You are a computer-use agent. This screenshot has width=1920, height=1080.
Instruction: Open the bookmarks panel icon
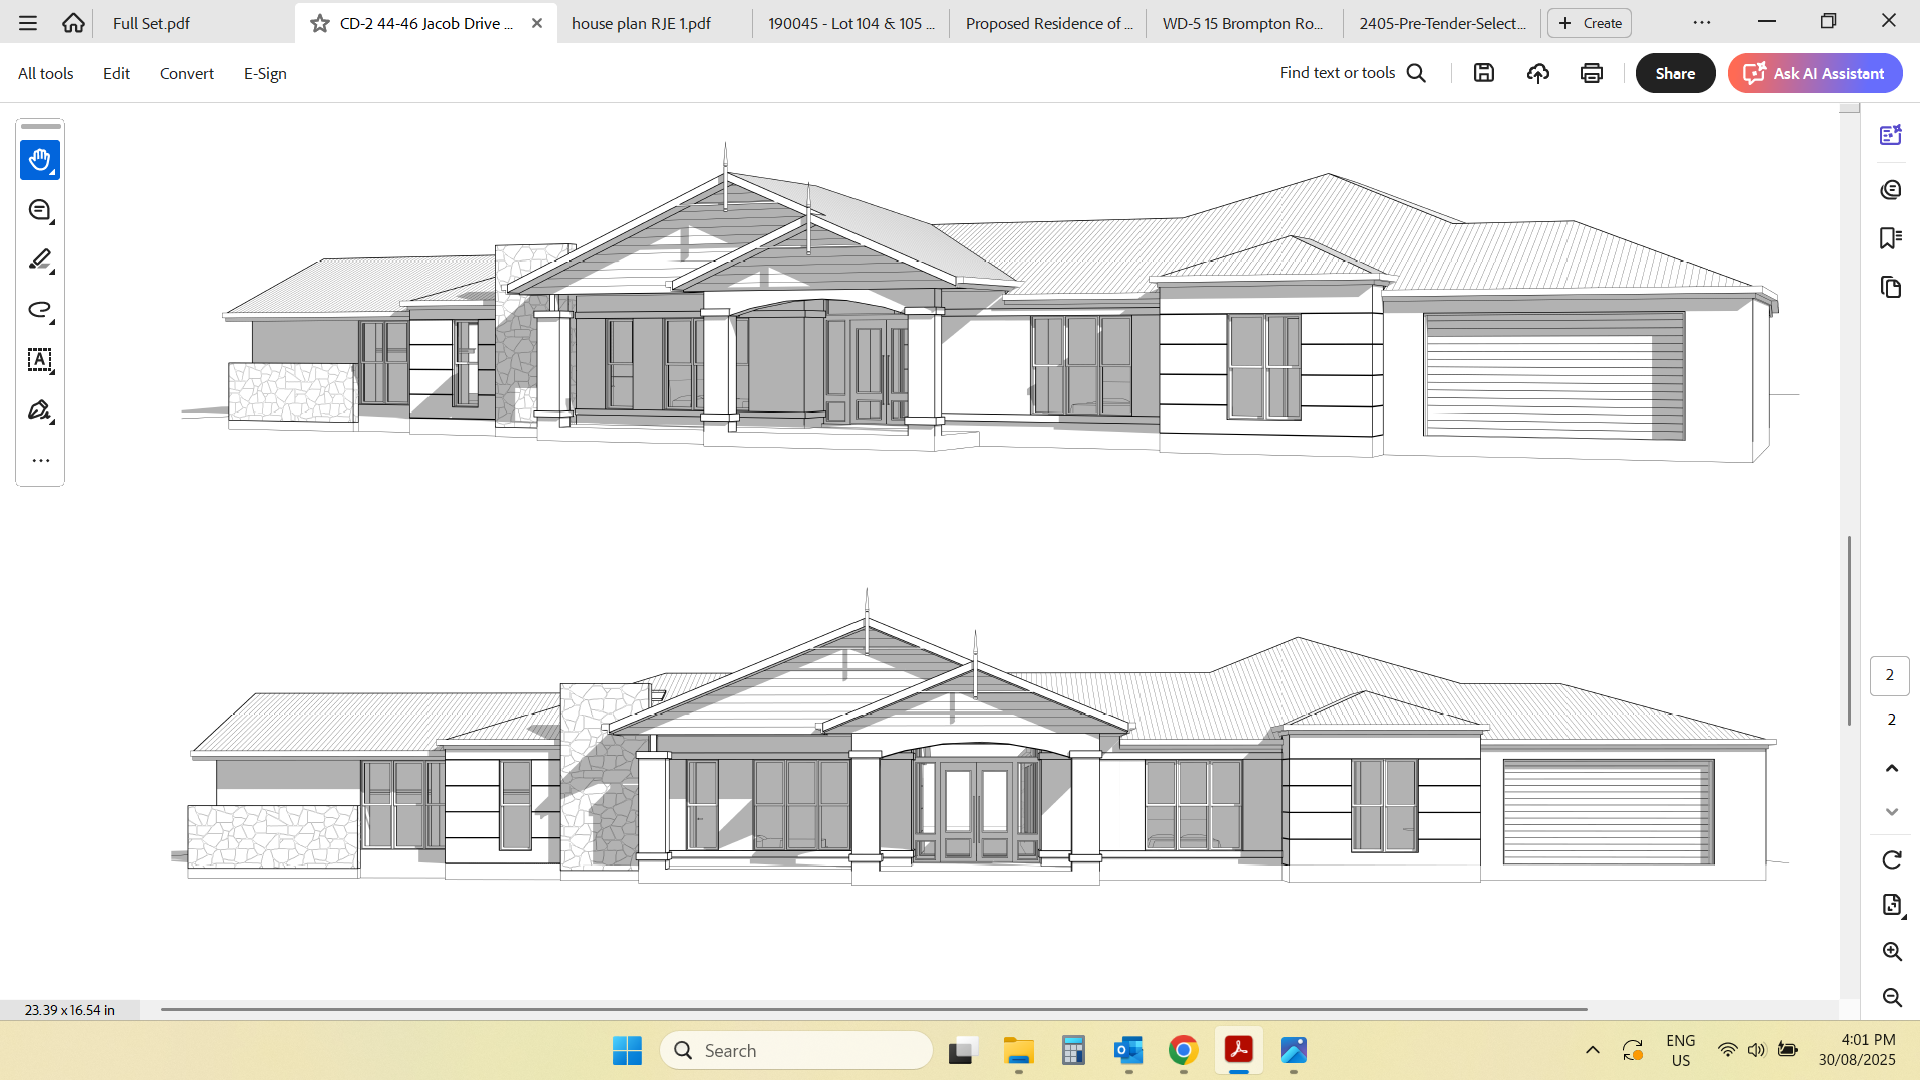pos(1890,238)
